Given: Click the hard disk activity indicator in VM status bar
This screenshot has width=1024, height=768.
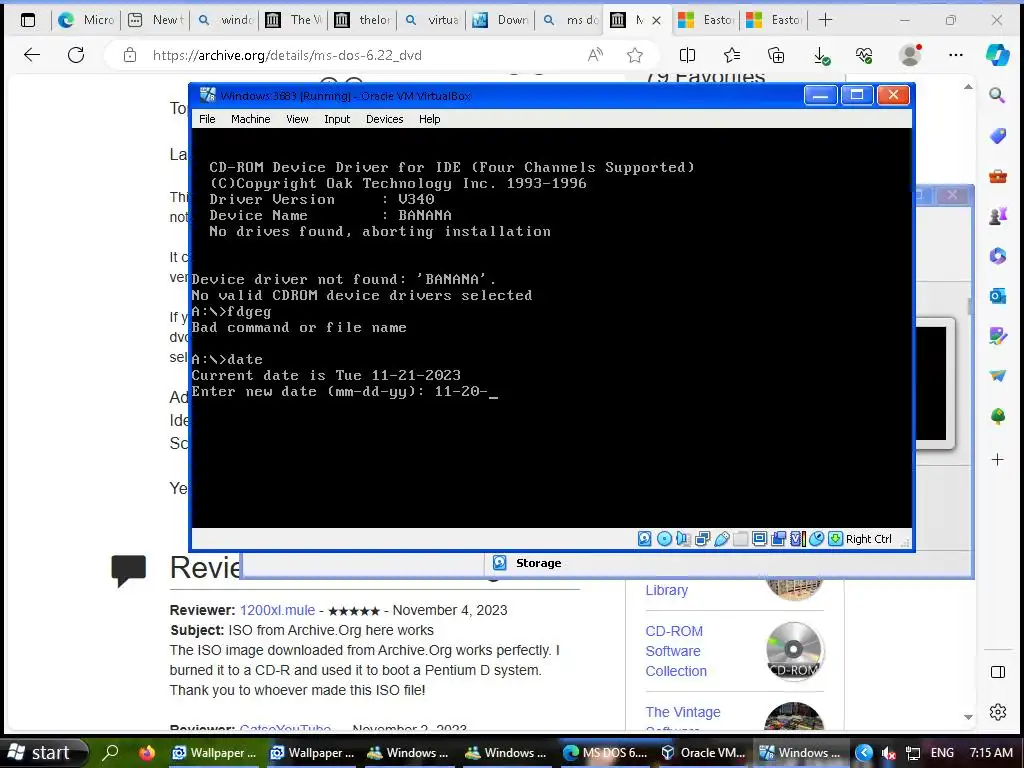Looking at the screenshot, I should tap(645, 539).
